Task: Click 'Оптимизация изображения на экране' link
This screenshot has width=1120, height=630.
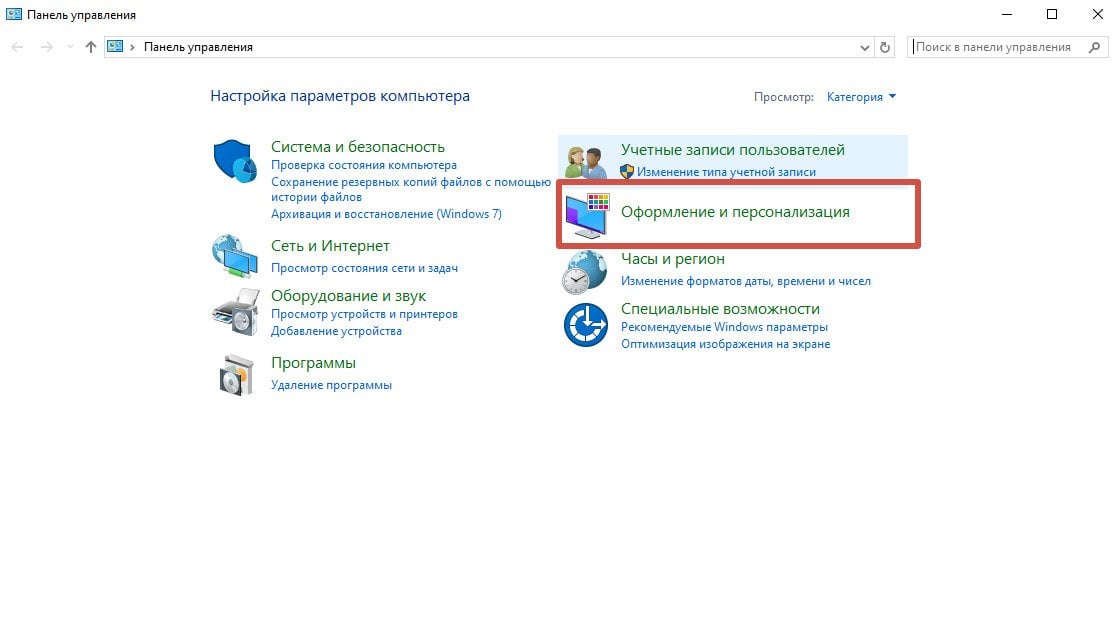Action: pyautogui.click(x=726, y=344)
